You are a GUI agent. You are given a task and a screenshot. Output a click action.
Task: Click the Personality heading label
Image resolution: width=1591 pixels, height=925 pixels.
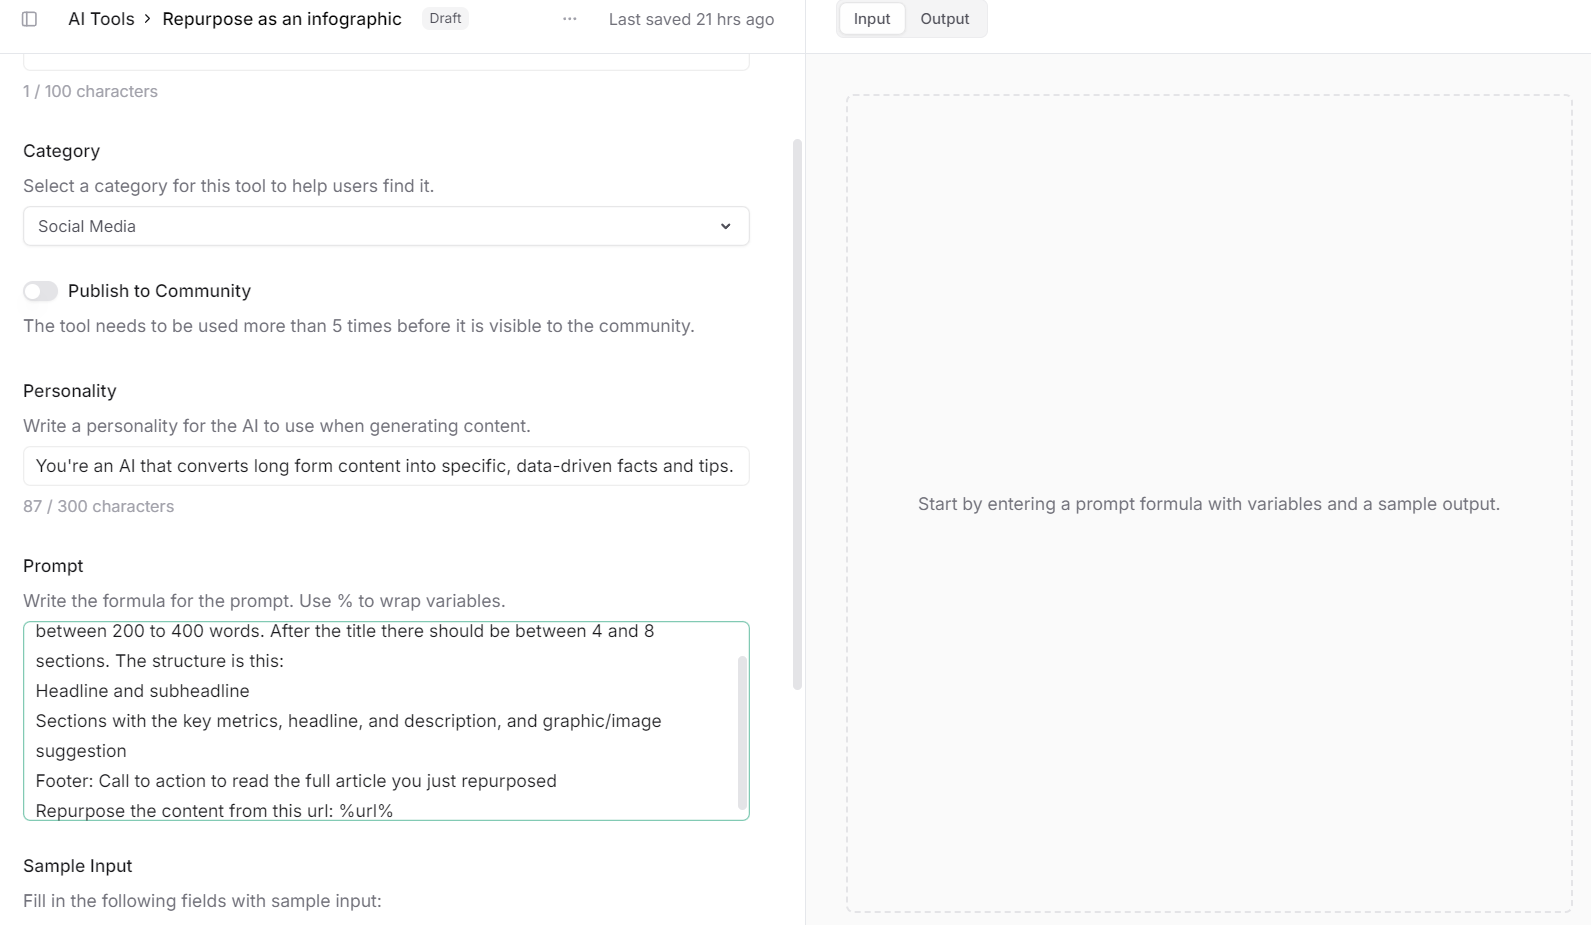pyautogui.click(x=69, y=391)
